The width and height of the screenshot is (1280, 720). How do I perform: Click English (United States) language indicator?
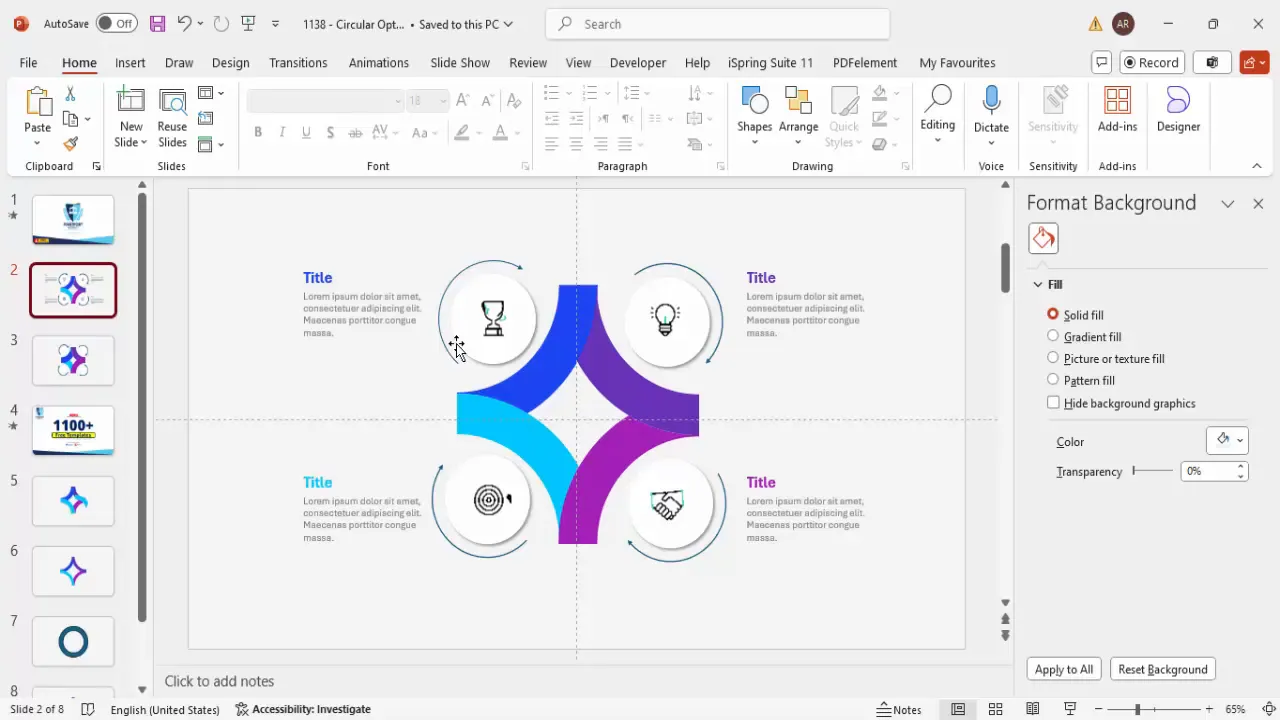tap(165, 709)
